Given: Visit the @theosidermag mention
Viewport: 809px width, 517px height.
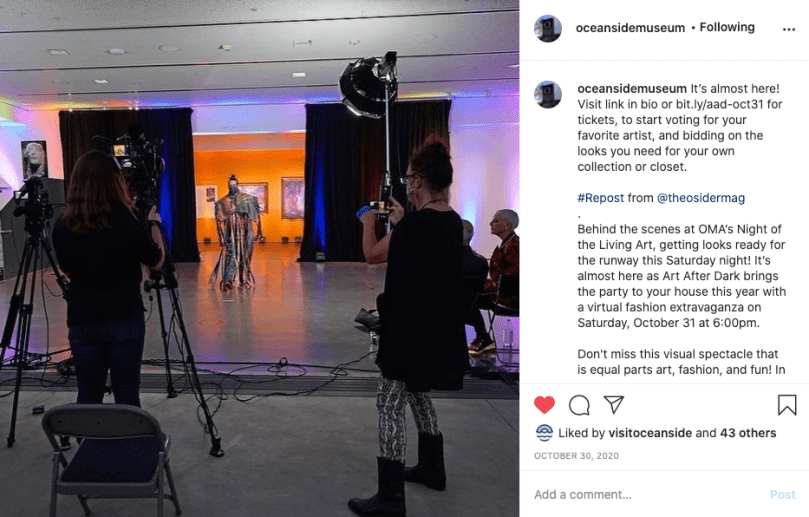Looking at the screenshot, I should (701, 198).
